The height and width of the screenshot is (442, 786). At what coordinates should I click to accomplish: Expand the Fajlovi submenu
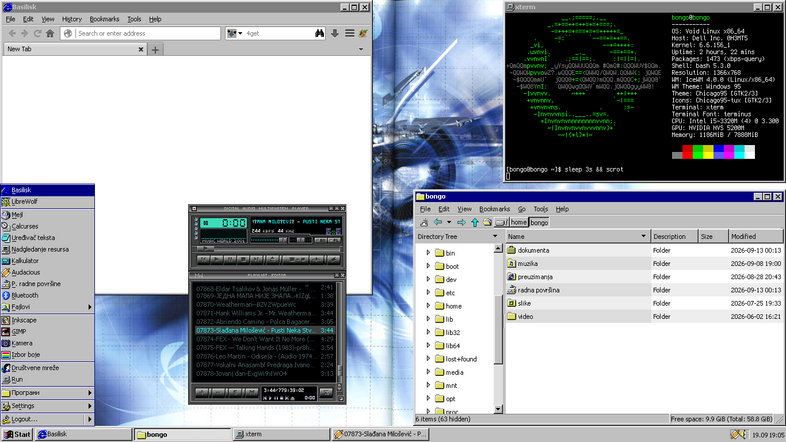pos(47,307)
